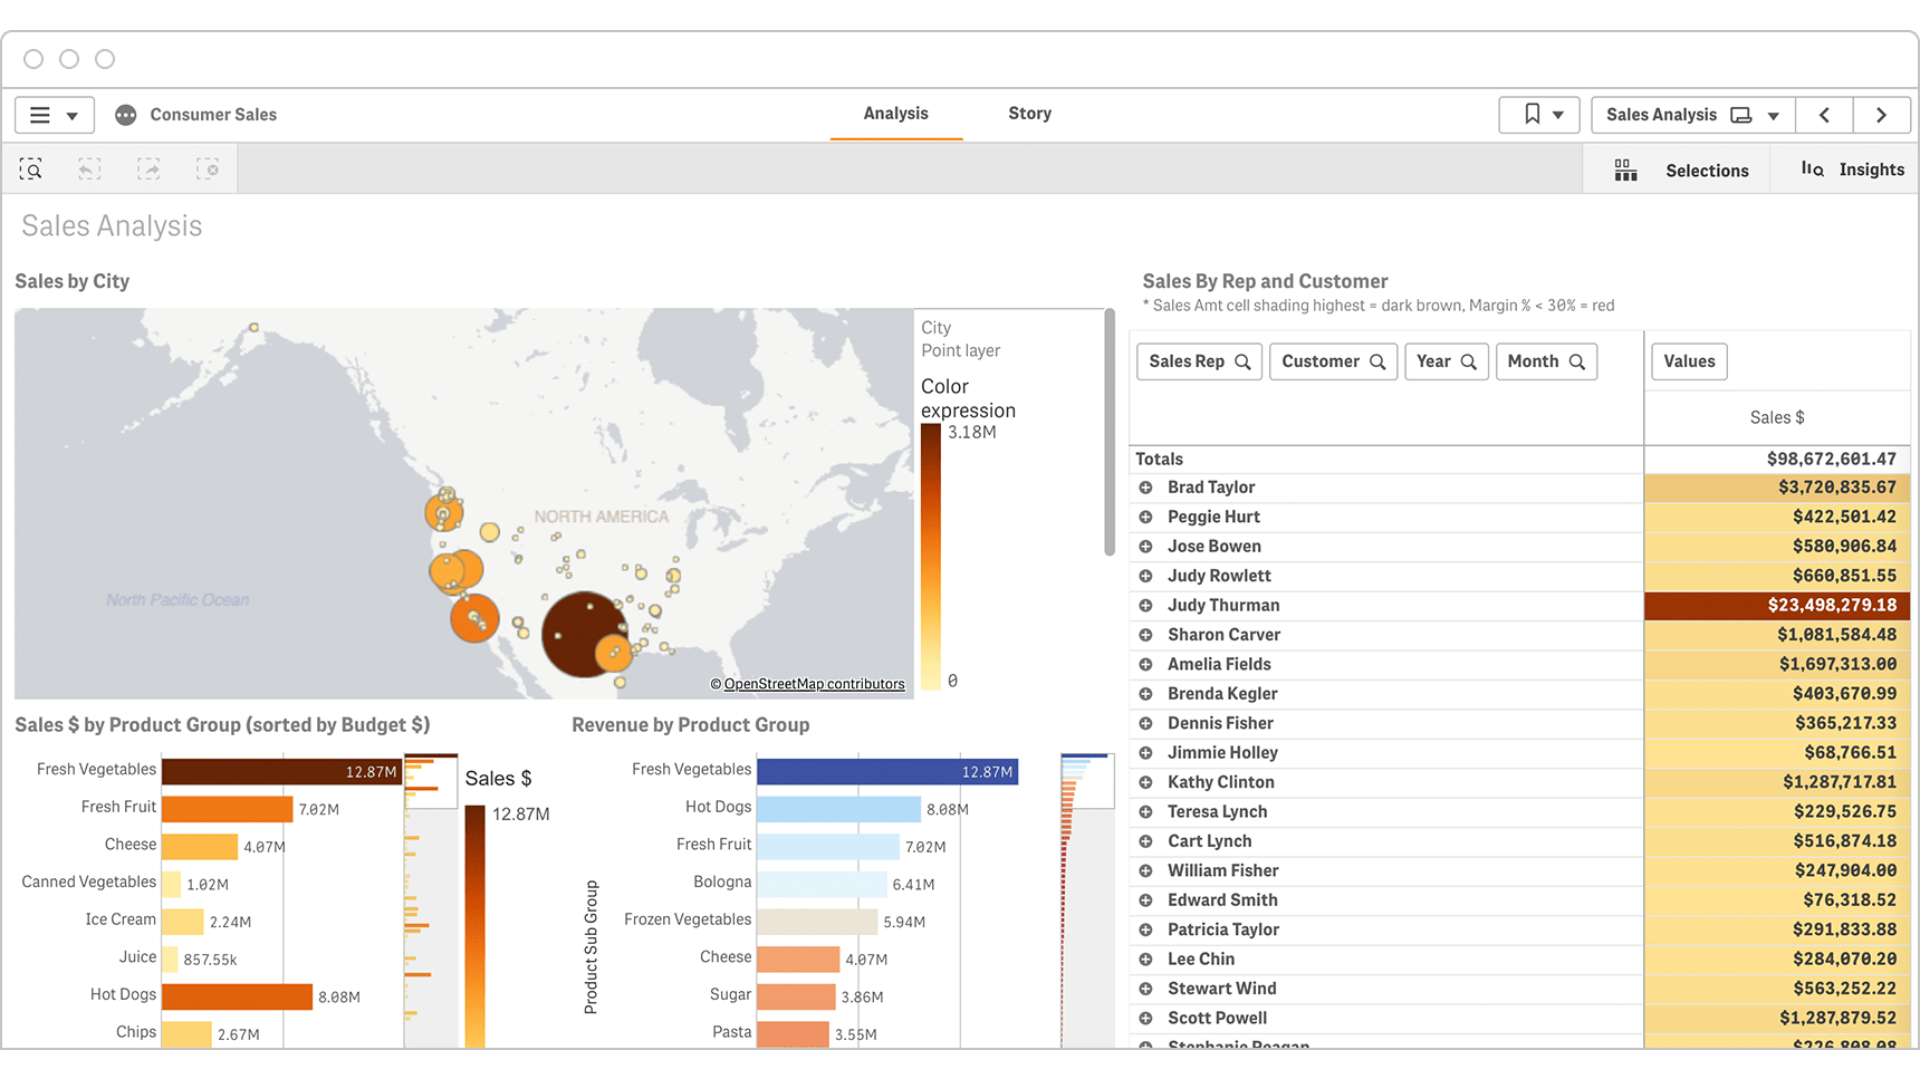1920x1080 pixels.
Task: Open the bookmarks dropdown
Action: point(1540,115)
